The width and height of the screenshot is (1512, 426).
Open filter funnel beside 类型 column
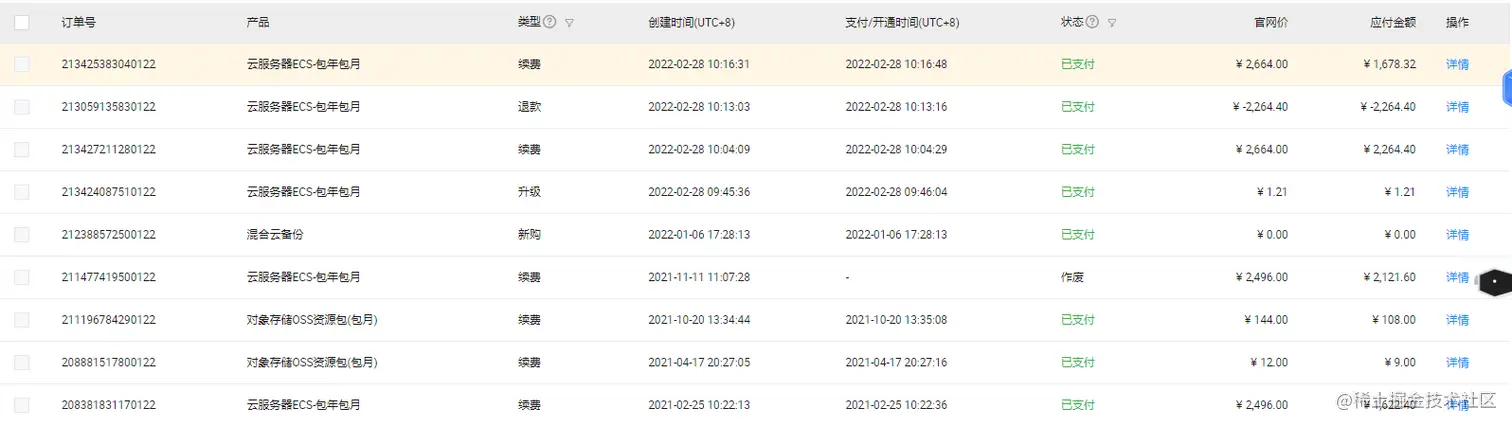569,22
